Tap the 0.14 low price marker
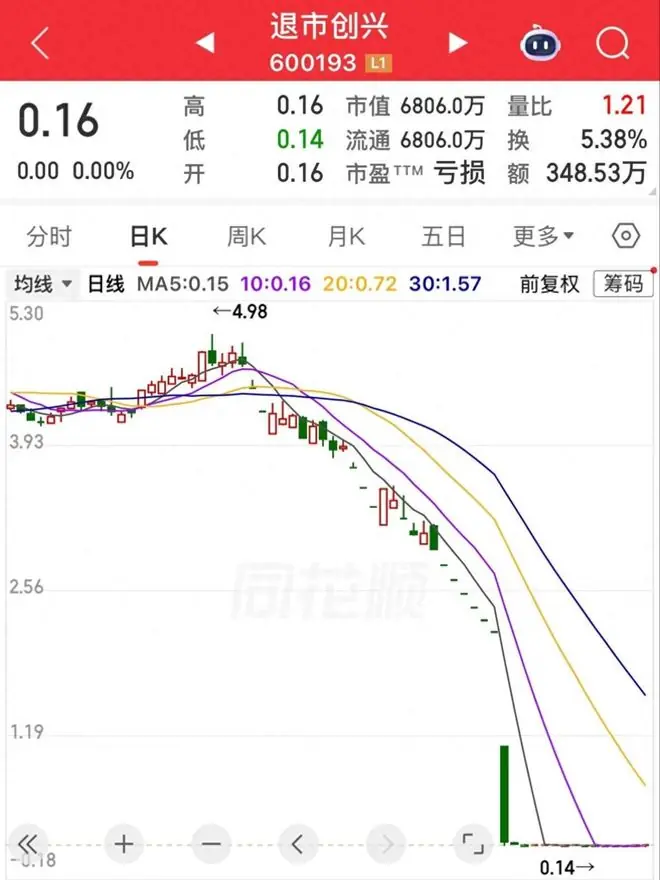The image size is (660, 880). tap(567, 868)
